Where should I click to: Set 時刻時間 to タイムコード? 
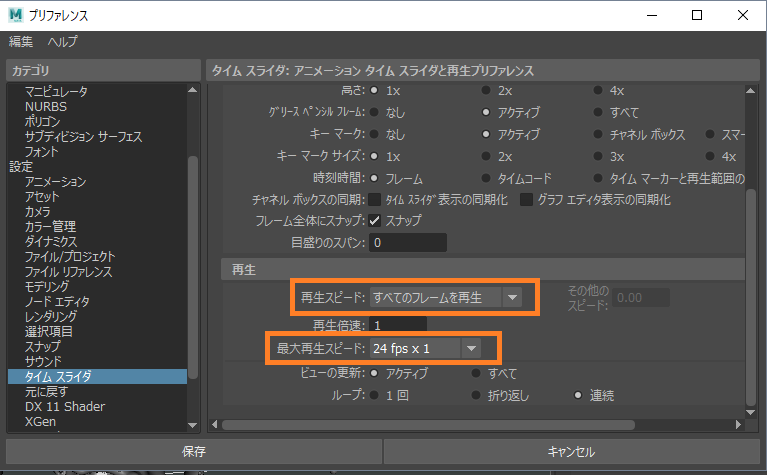pyautogui.click(x=486, y=178)
